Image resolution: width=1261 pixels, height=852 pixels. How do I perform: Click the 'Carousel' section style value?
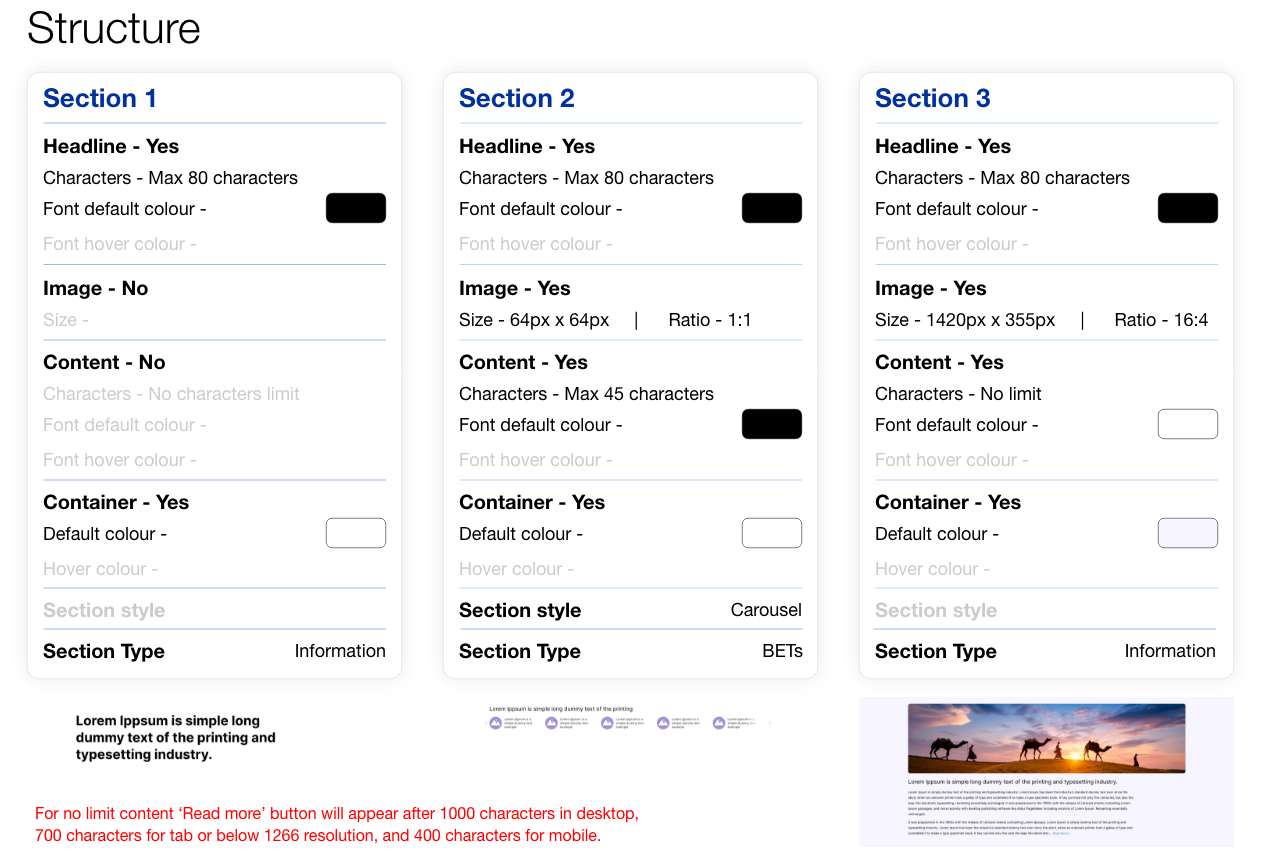(x=766, y=610)
